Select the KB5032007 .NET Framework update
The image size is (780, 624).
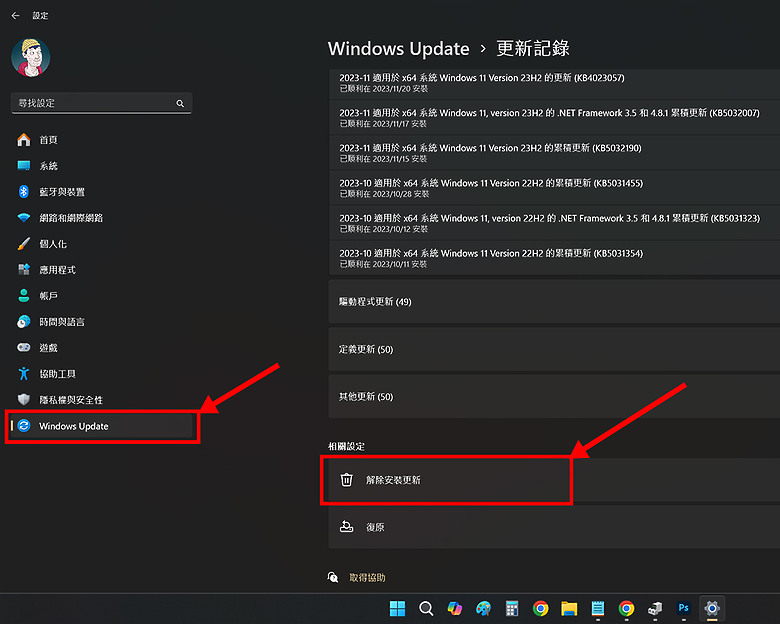coord(554,118)
